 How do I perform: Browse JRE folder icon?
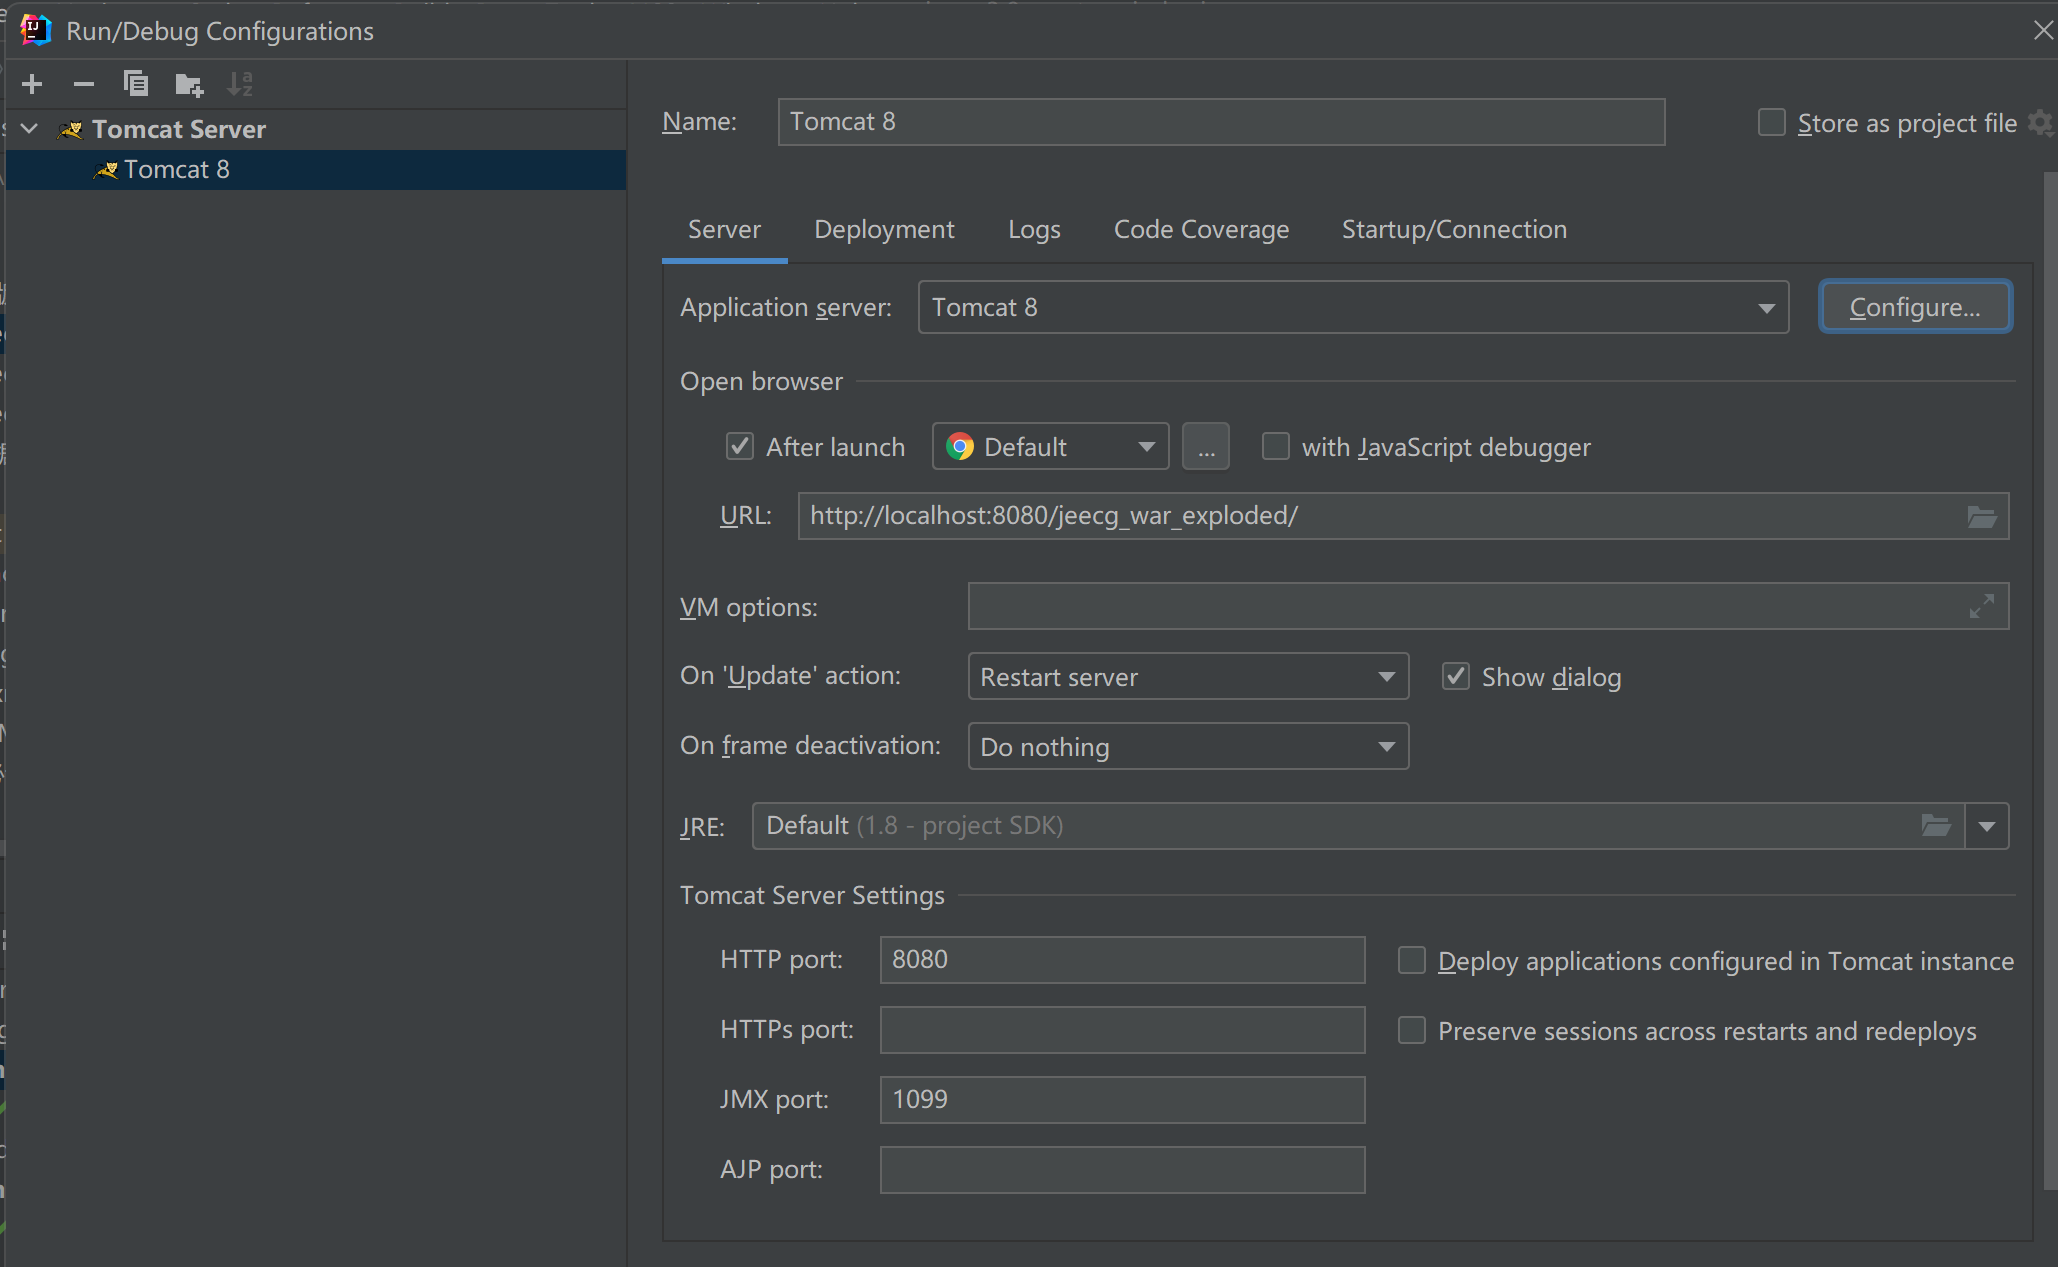click(x=1936, y=826)
